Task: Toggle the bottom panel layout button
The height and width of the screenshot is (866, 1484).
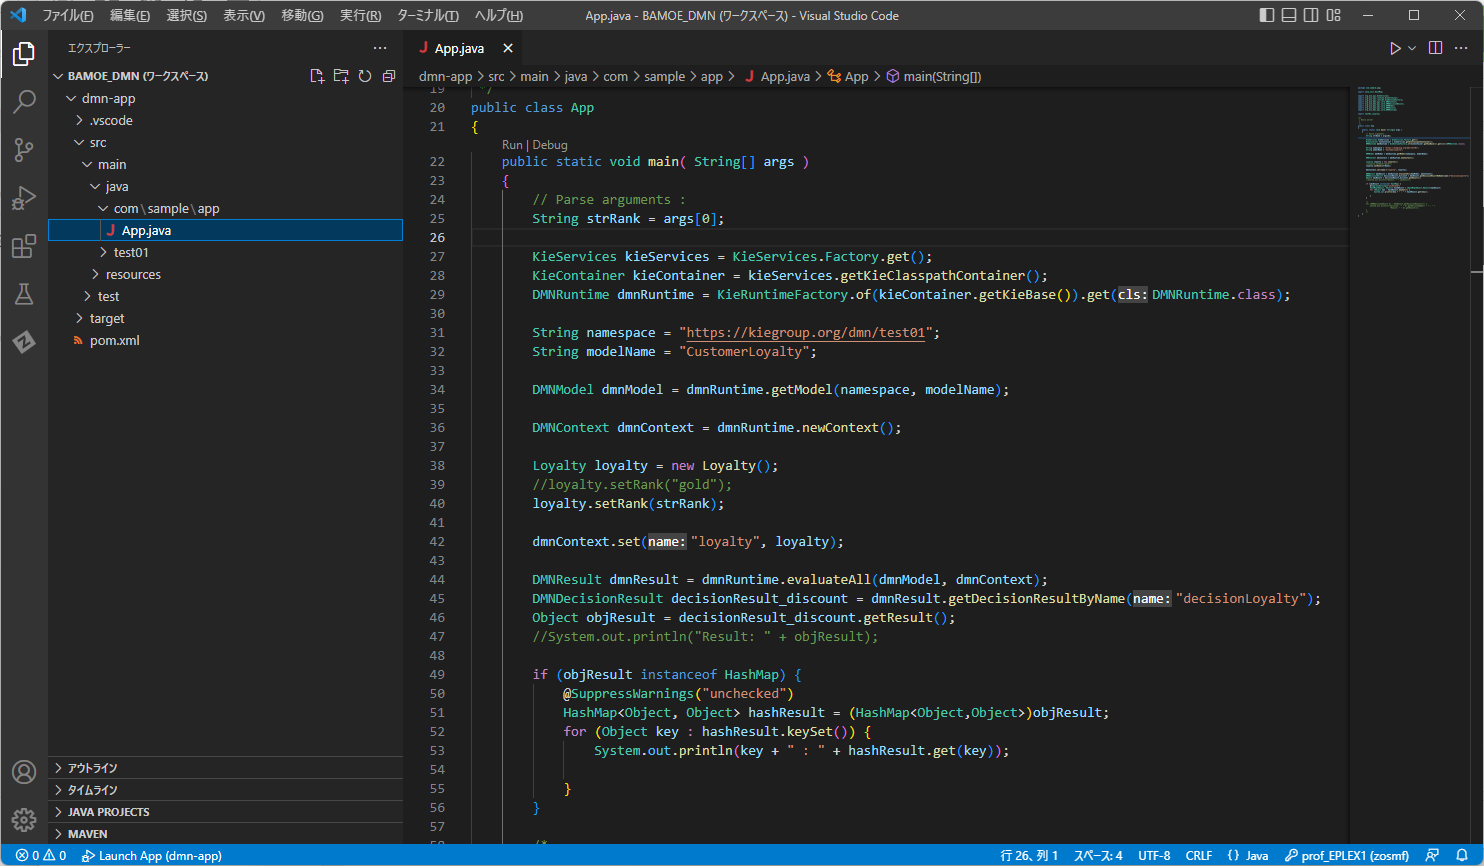Action: [x=1289, y=15]
